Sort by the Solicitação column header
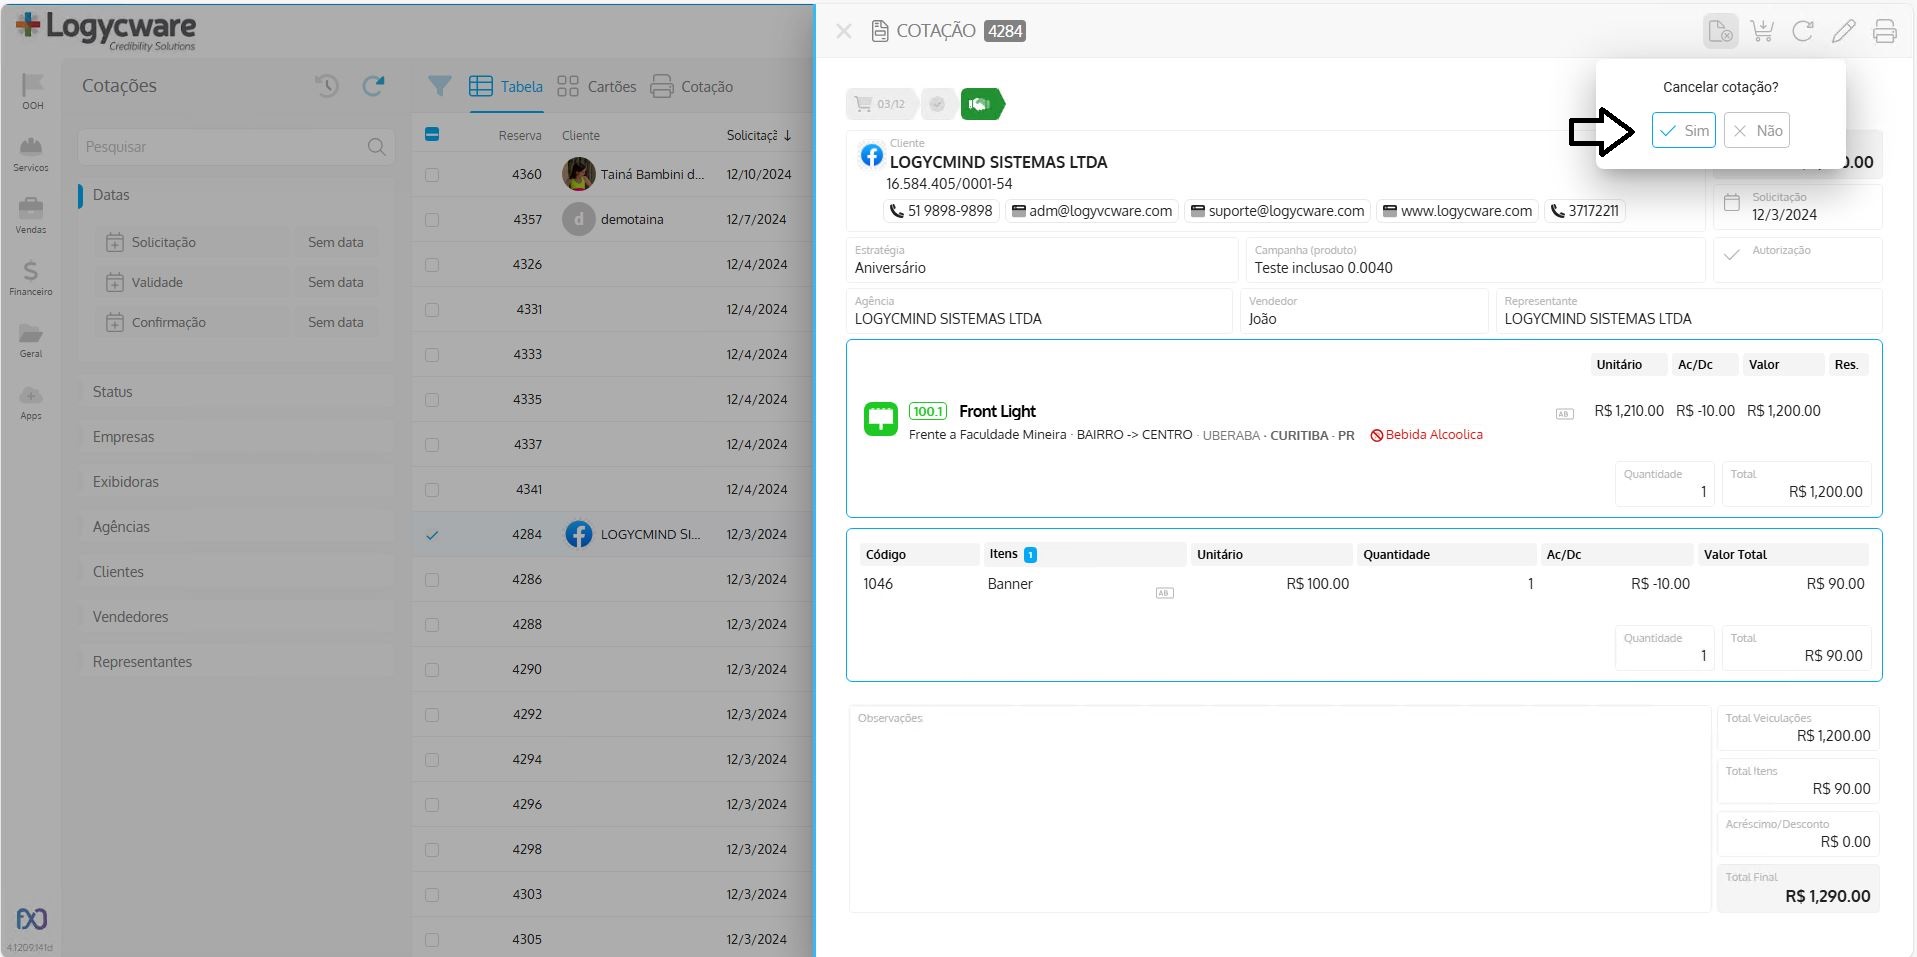Screen dimensions: 1917x957 (x=758, y=135)
